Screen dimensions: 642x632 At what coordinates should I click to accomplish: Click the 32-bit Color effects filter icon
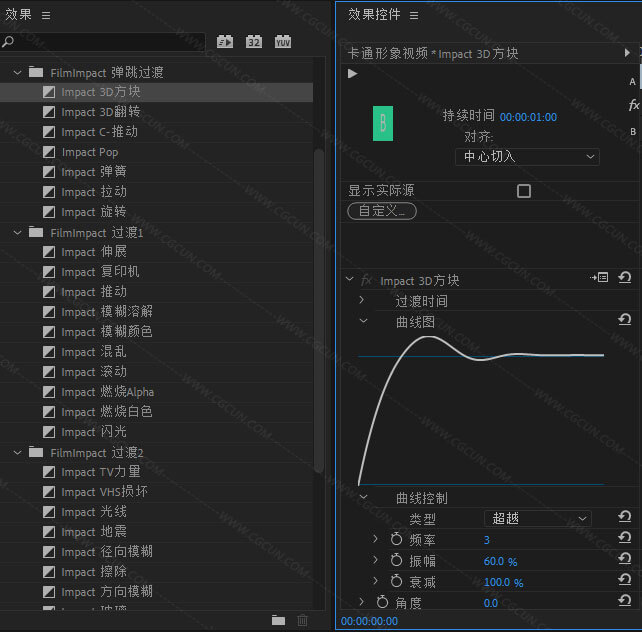pos(254,42)
